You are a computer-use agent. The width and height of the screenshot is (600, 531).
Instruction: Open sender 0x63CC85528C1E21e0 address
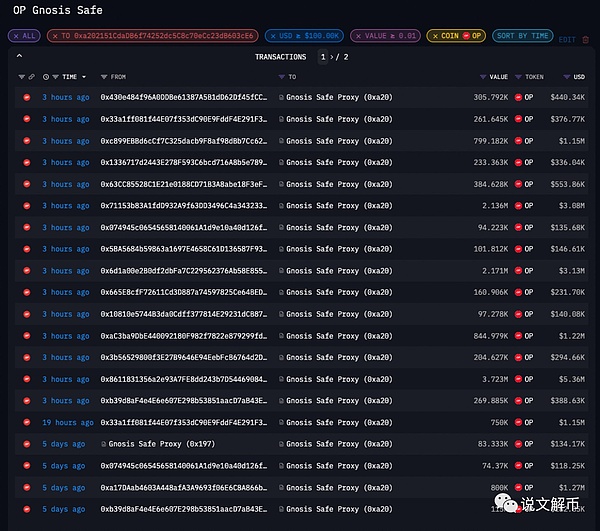[x=184, y=184]
